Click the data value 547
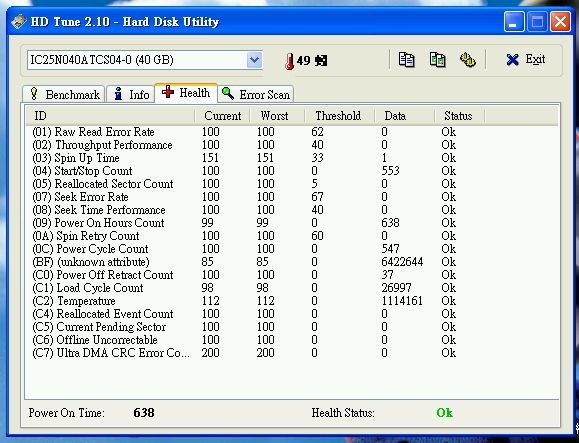Image resolution: width=579 pixels, height=443 pixels. click(391, 249)
